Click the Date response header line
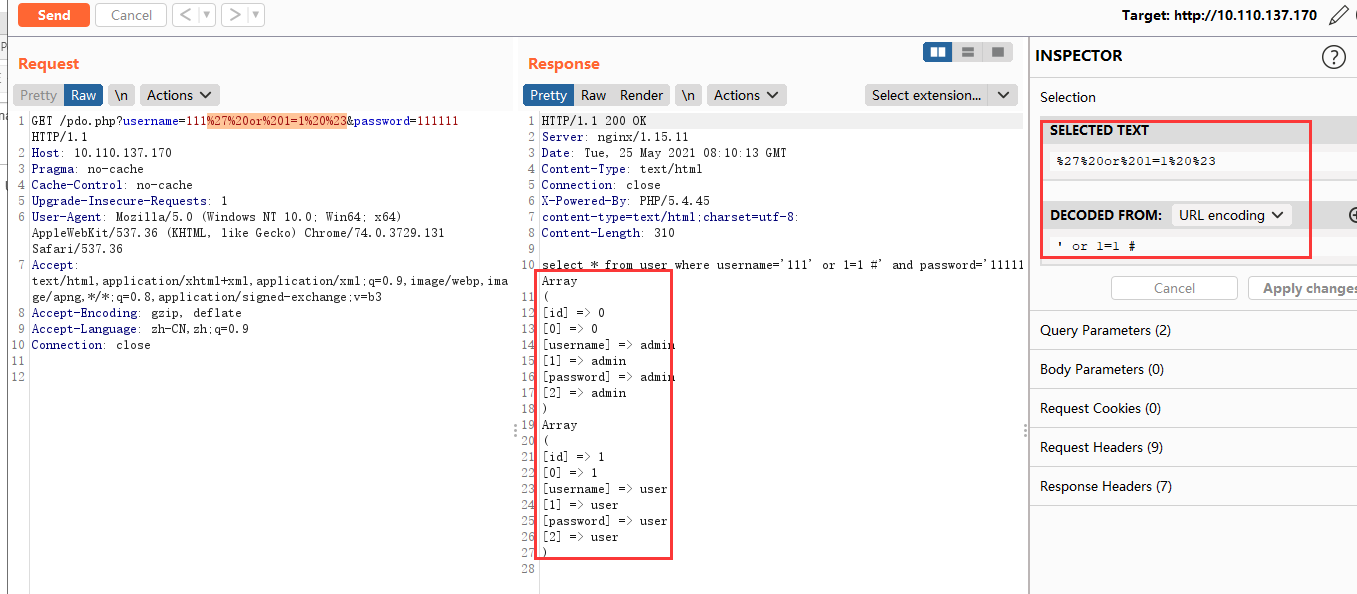 tap(664, 153)
